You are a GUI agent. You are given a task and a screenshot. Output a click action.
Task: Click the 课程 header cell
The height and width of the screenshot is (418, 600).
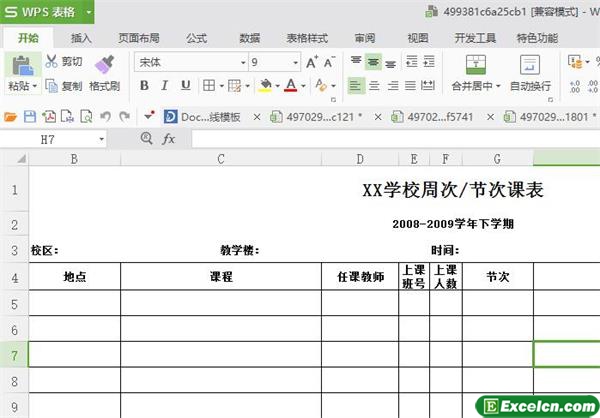point(221,277)
